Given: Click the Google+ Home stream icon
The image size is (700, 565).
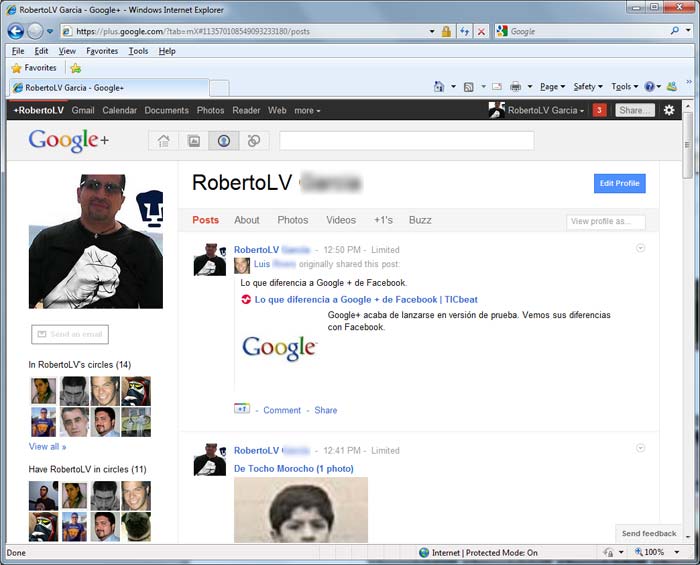Looking at the screenshot, I should (163, 141).
